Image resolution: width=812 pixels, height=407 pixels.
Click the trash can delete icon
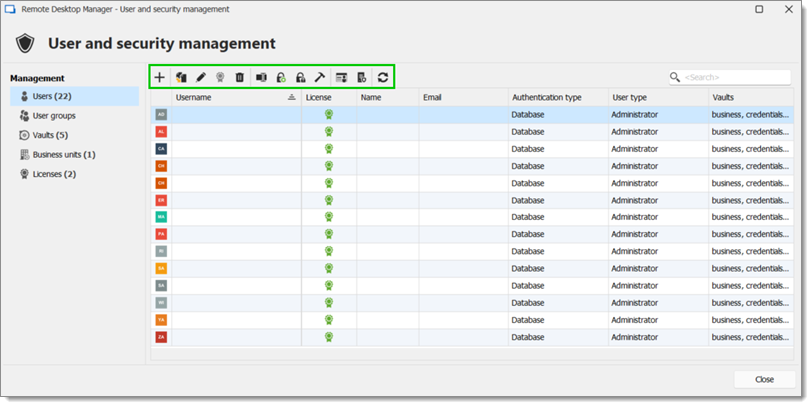239,77
